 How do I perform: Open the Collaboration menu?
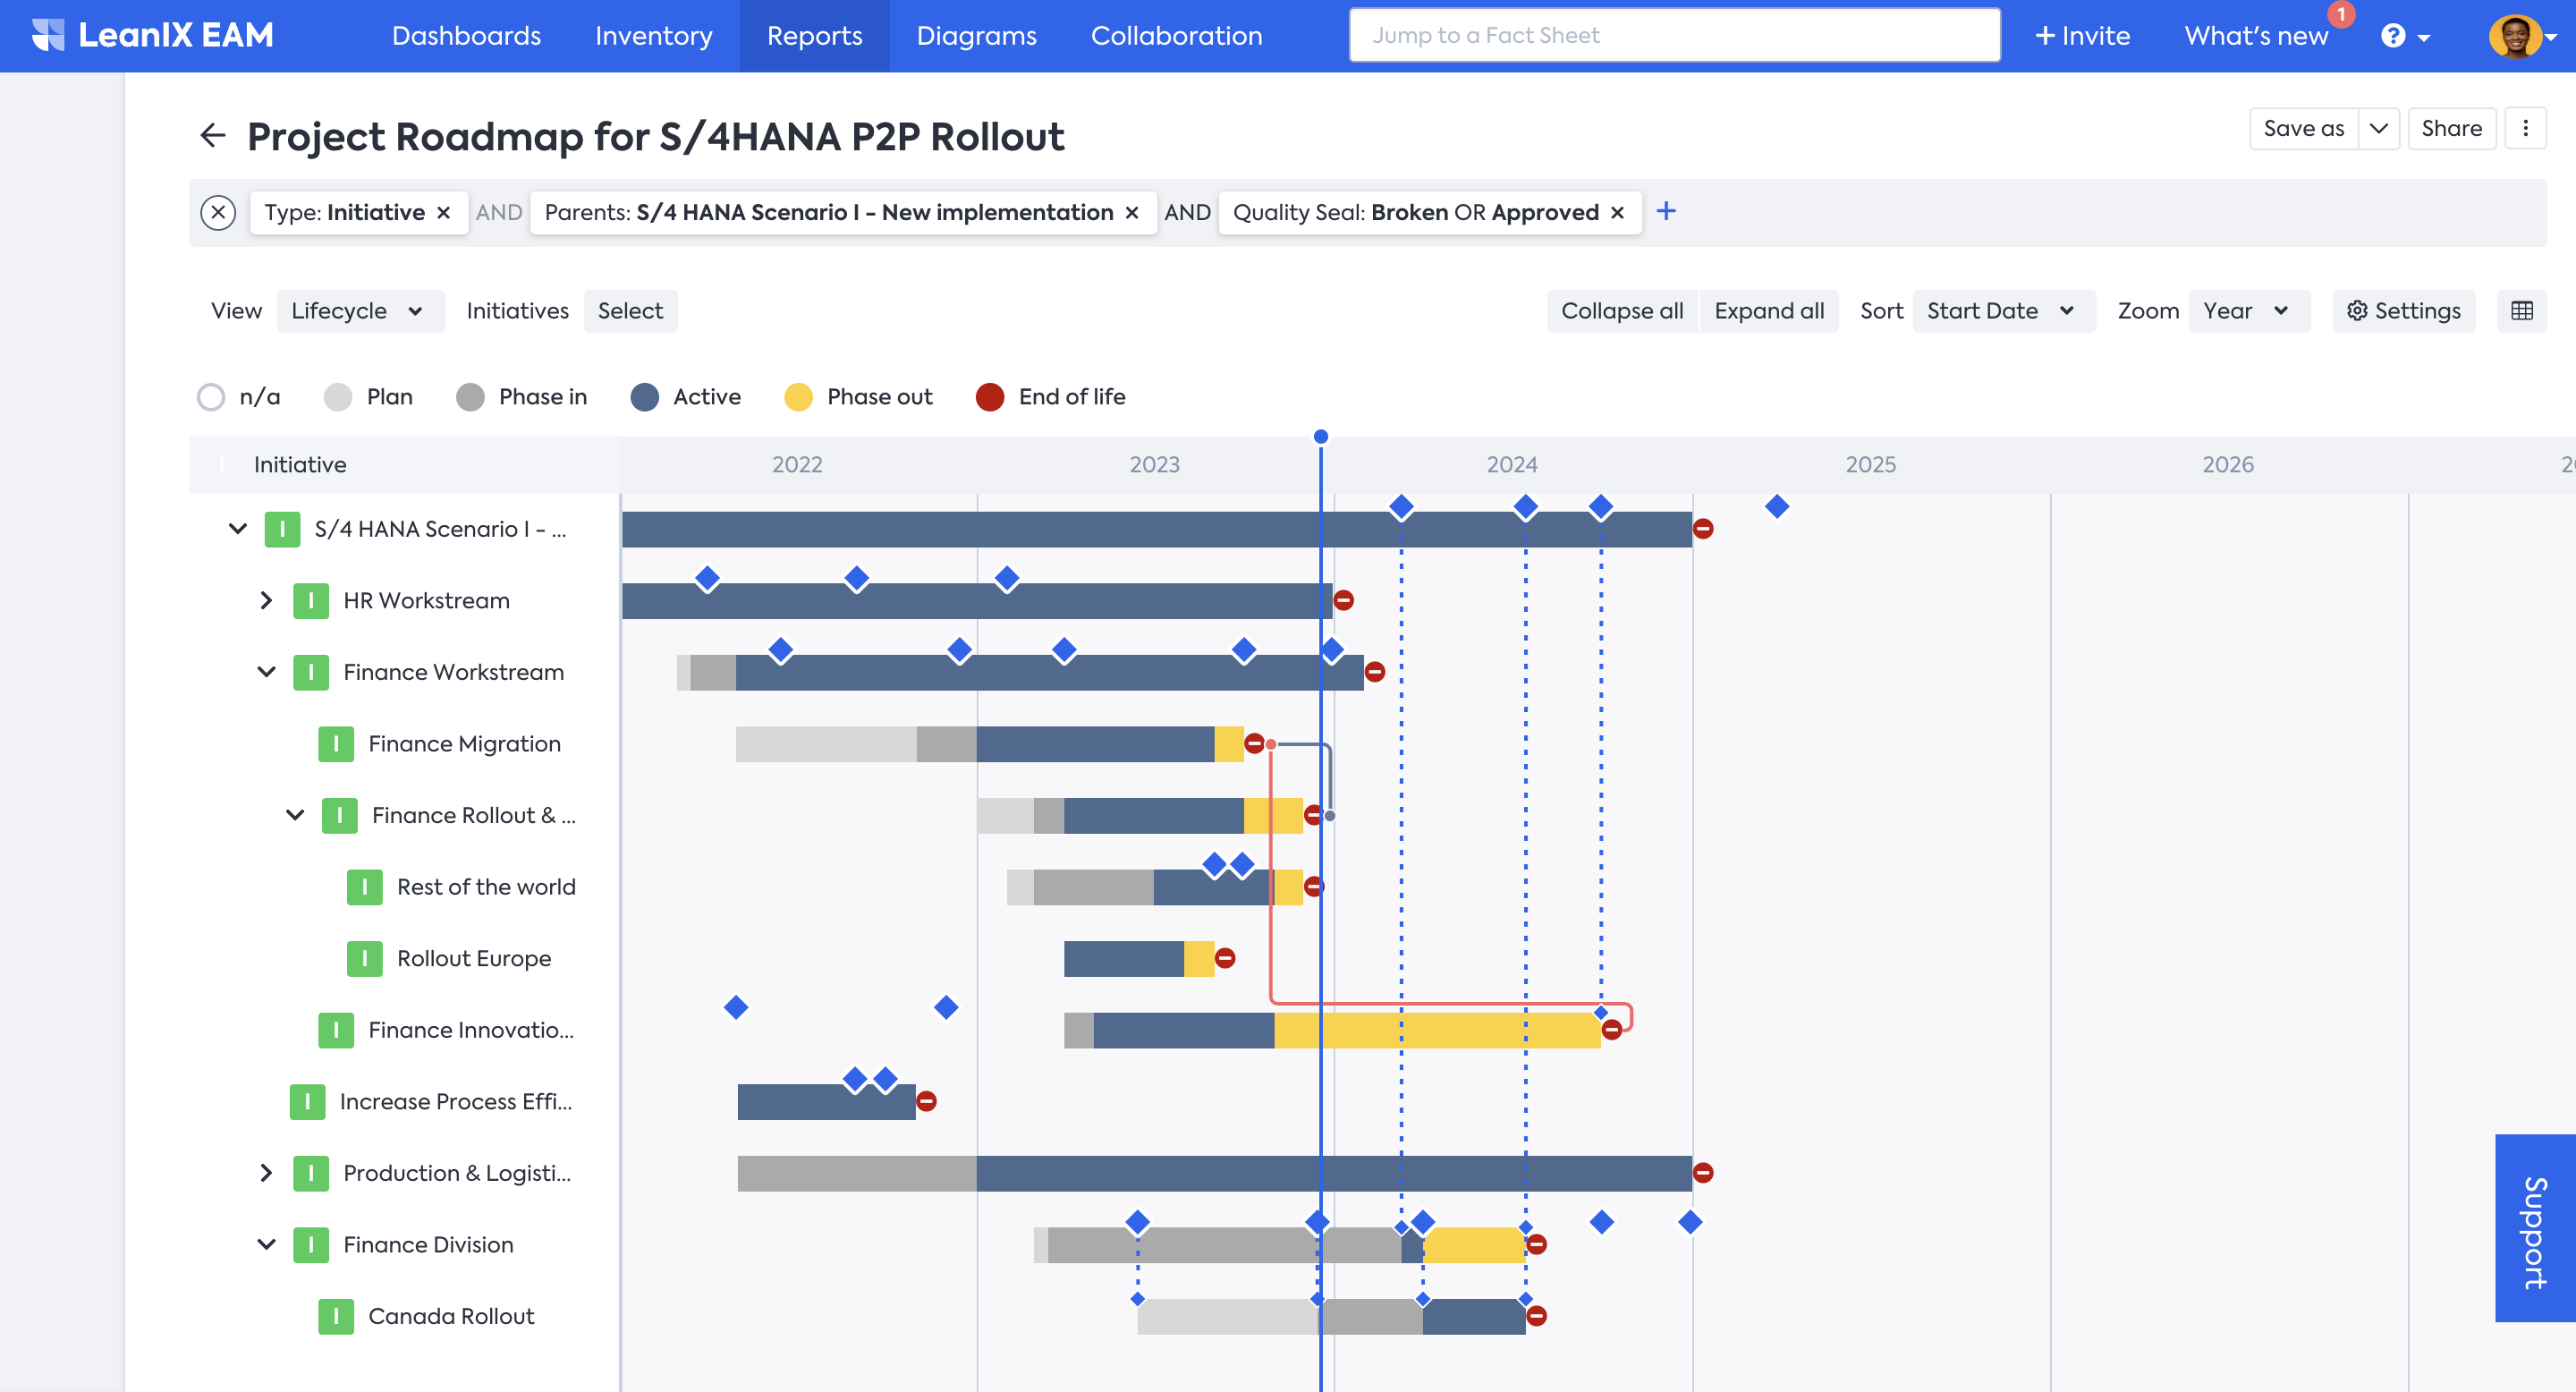pos(1176,36)
